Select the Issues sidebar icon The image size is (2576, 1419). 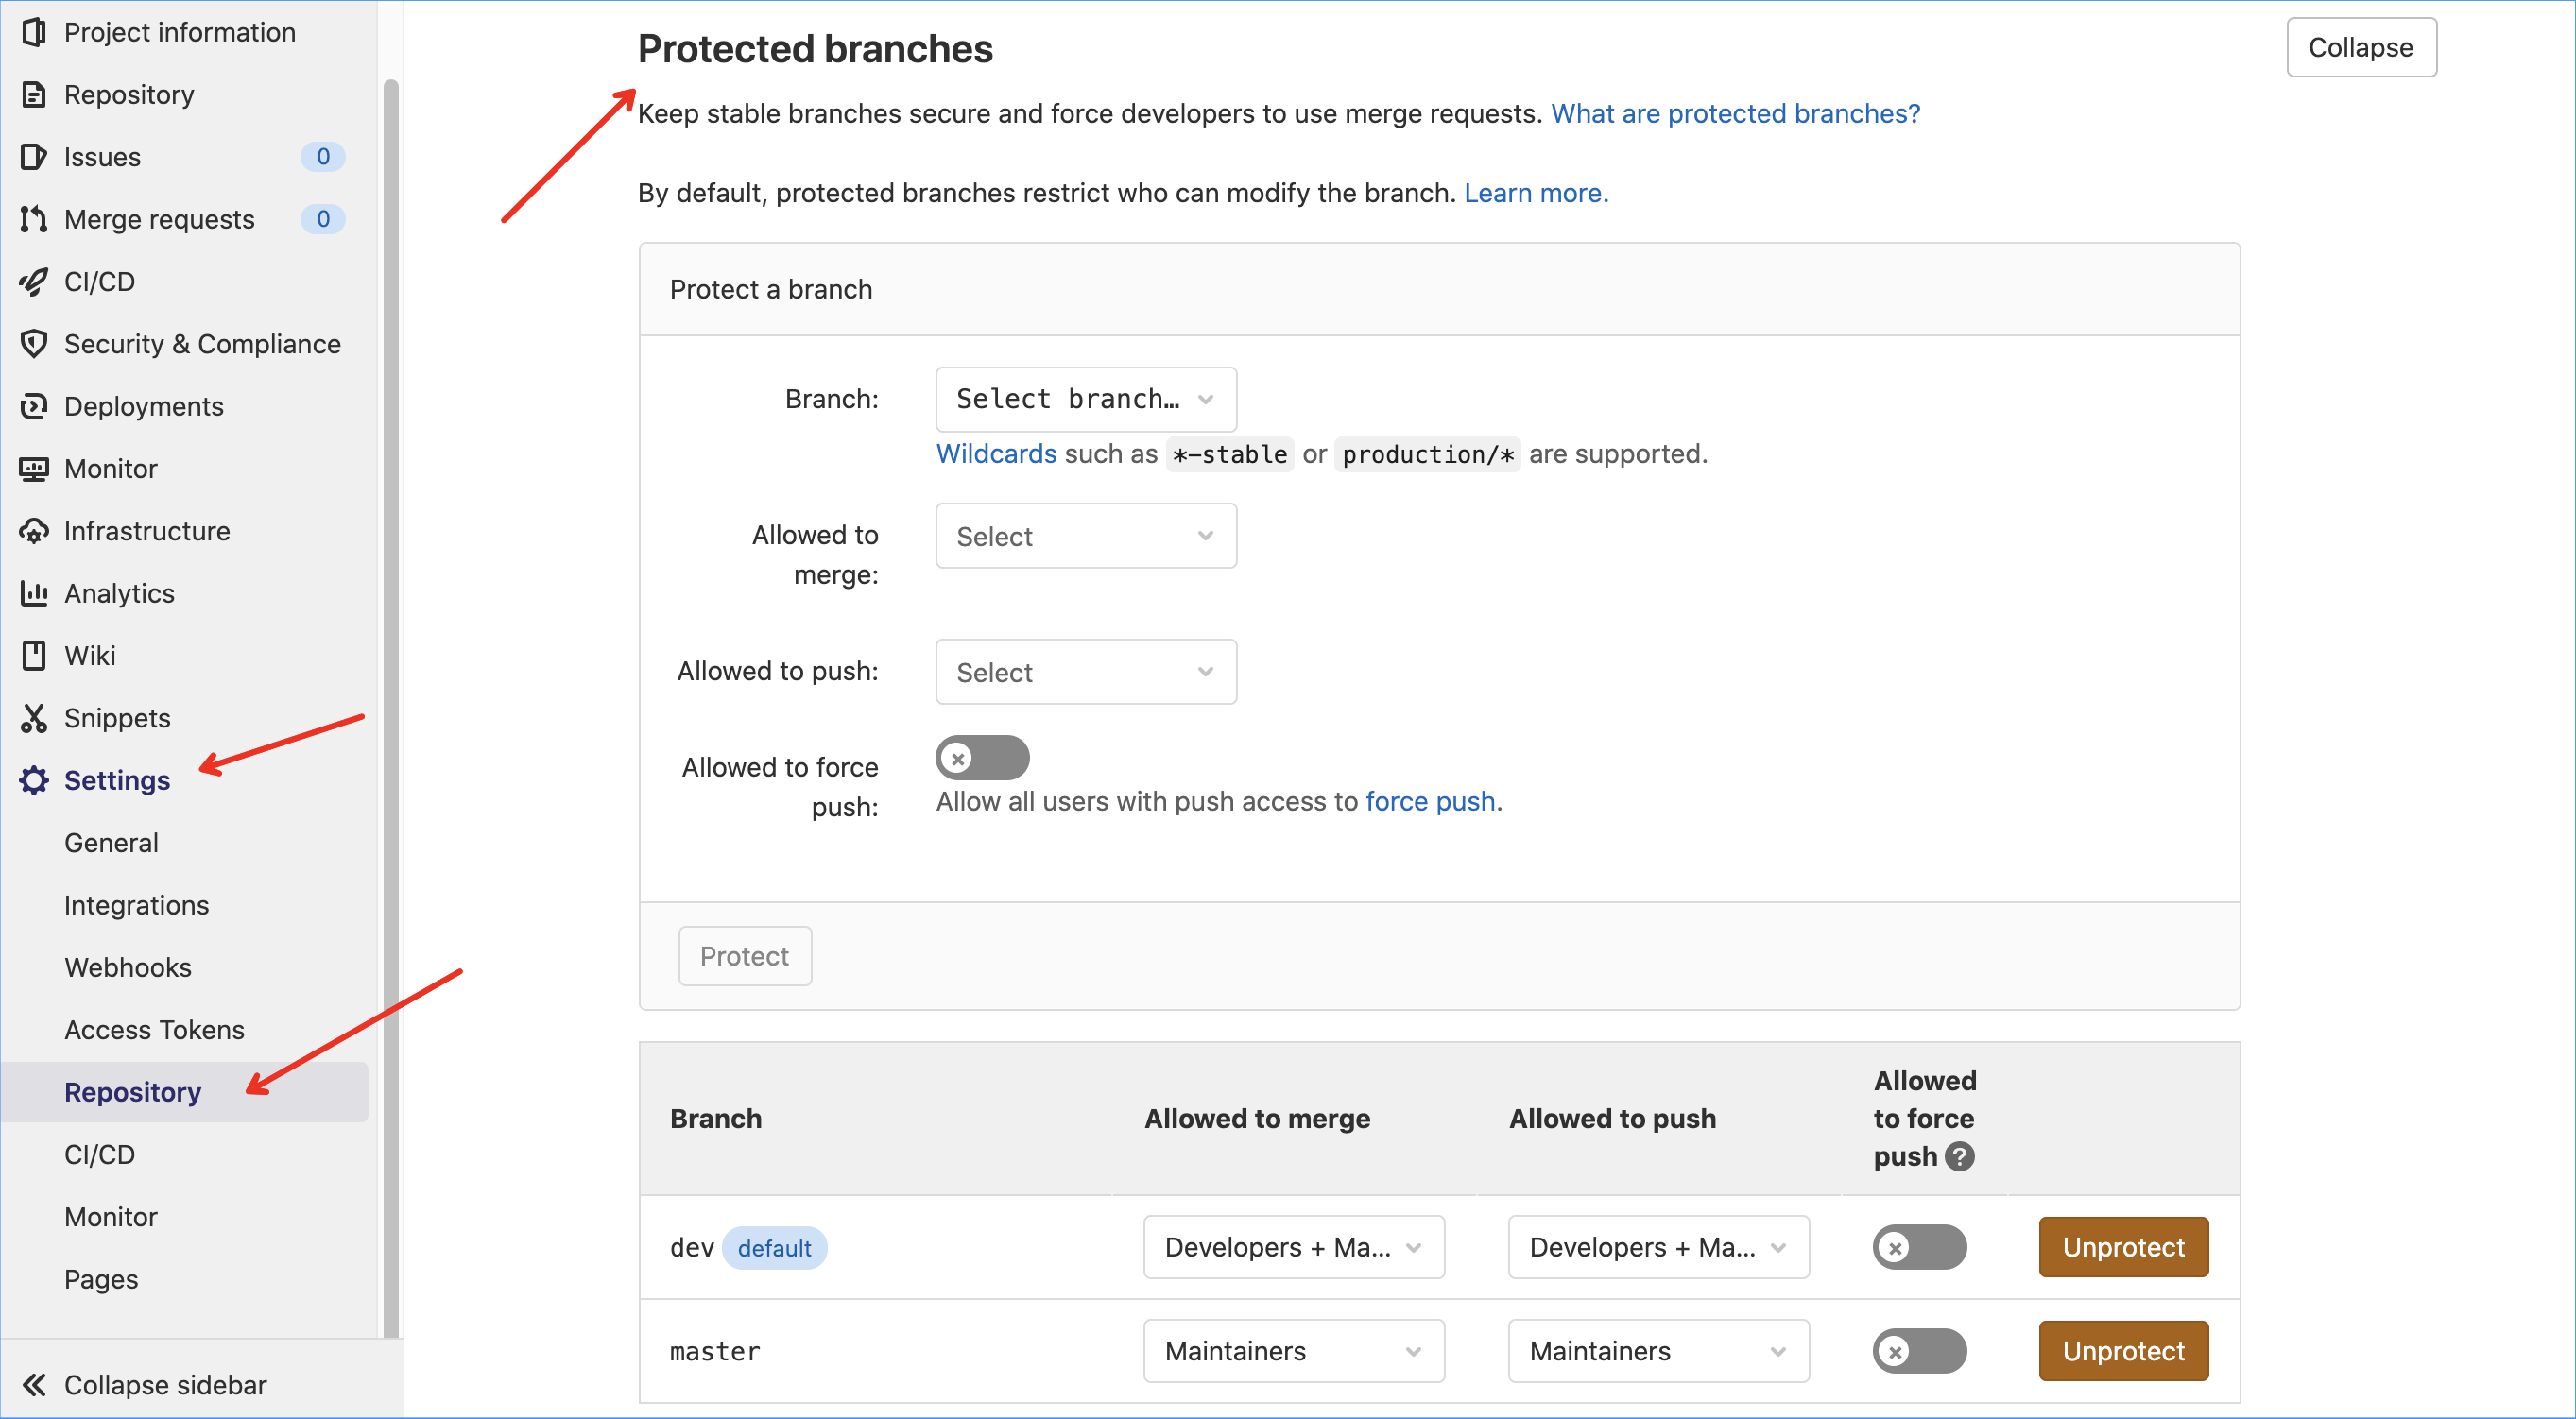(33, 156)
